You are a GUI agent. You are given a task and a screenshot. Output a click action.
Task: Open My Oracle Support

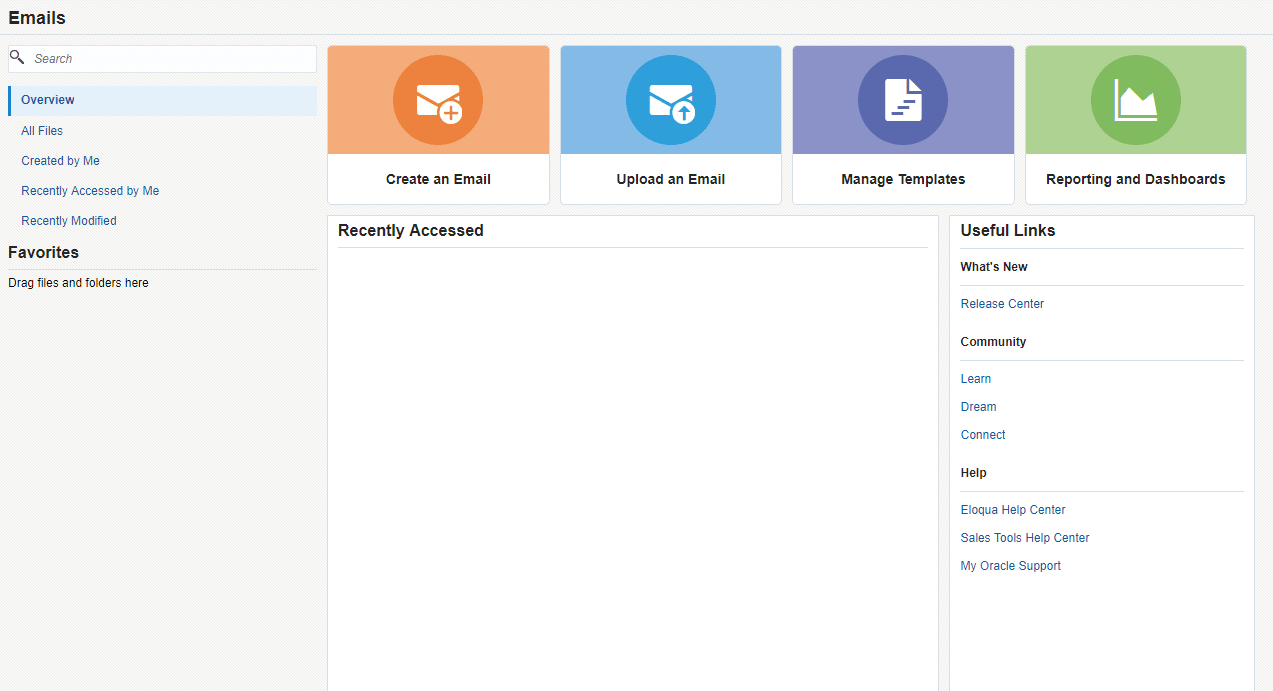pos(1010,565)
